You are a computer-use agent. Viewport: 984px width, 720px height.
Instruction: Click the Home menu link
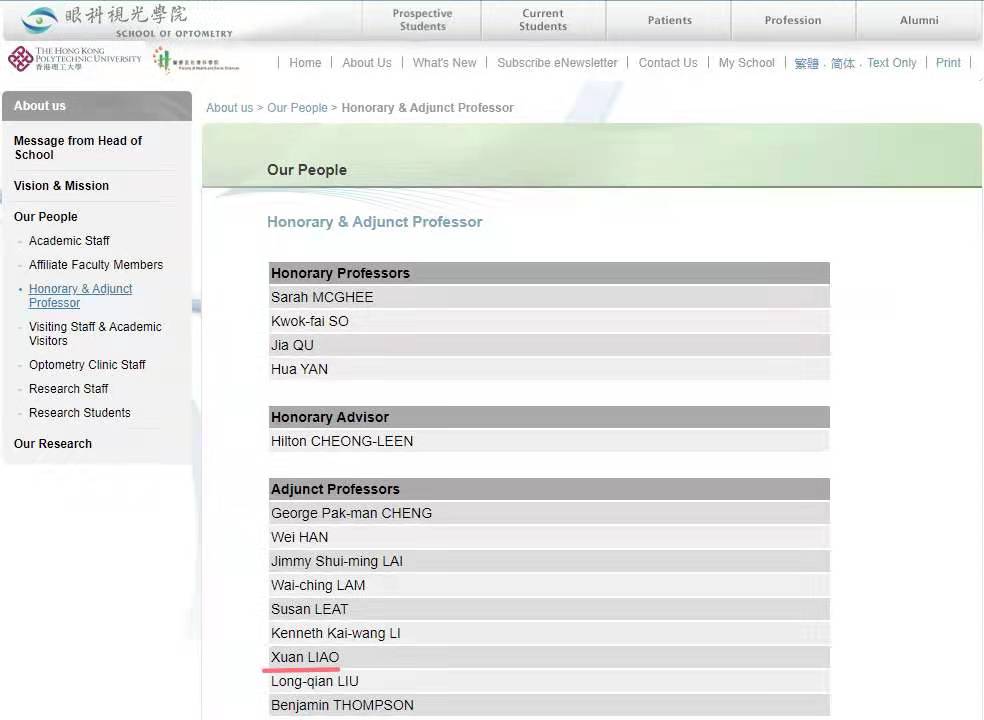coord(305,62)
